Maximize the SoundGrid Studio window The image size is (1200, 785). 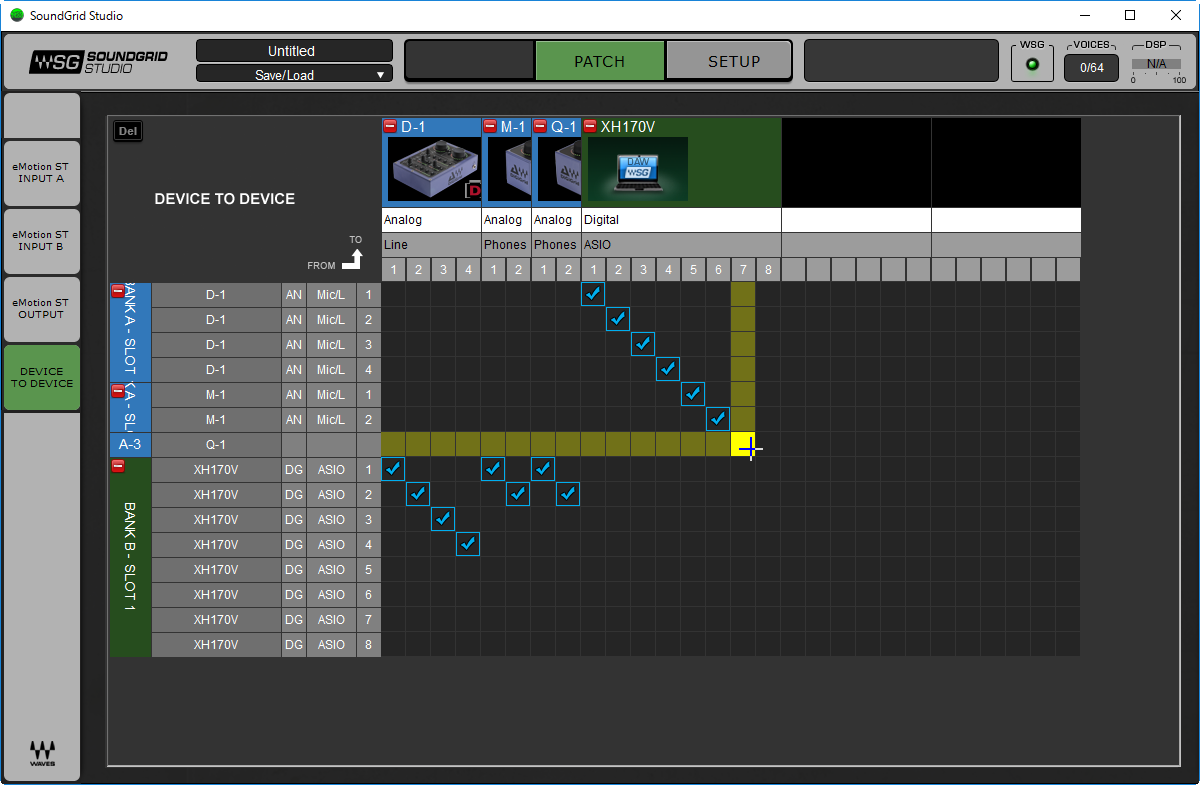click(1130, 15)
